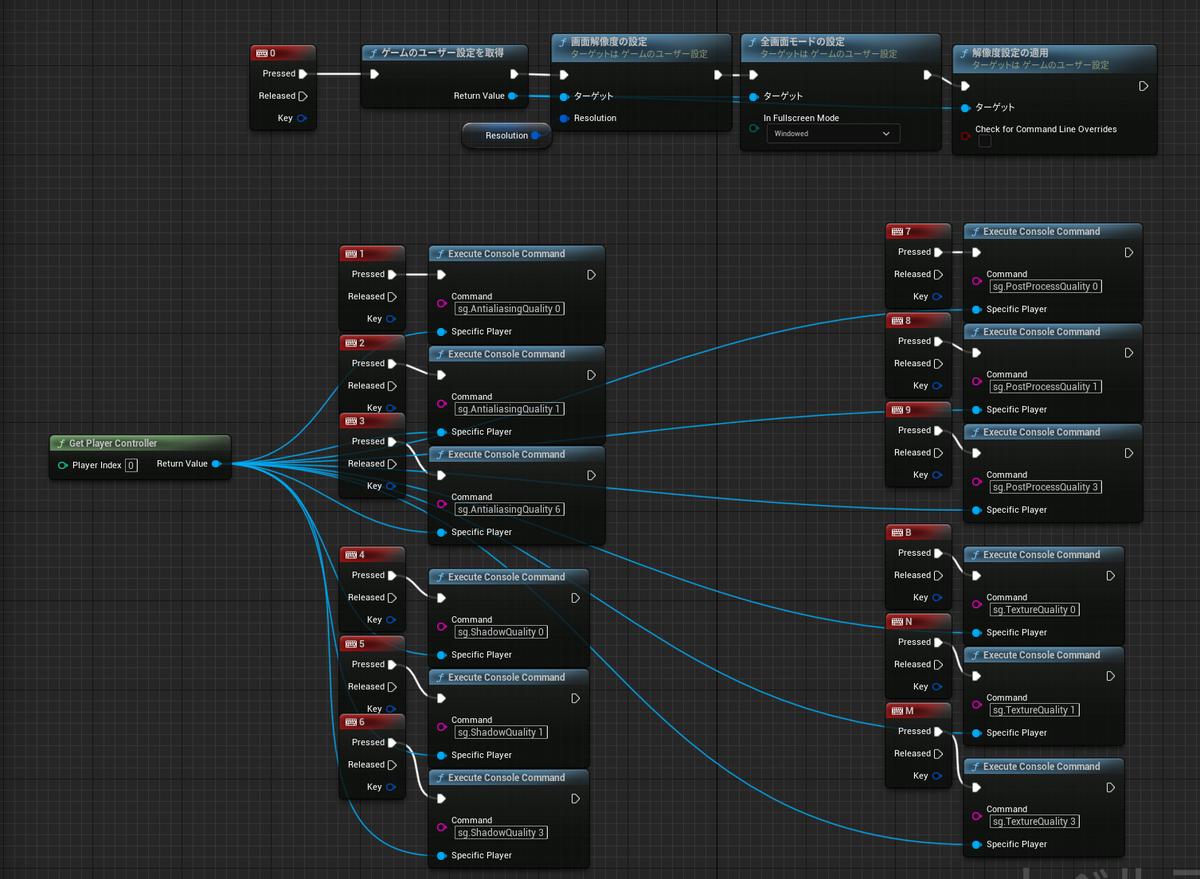Viewport: 1200px width, 879px height.
Task: Click the Key pin on key M node
Action: coord(937,776)
